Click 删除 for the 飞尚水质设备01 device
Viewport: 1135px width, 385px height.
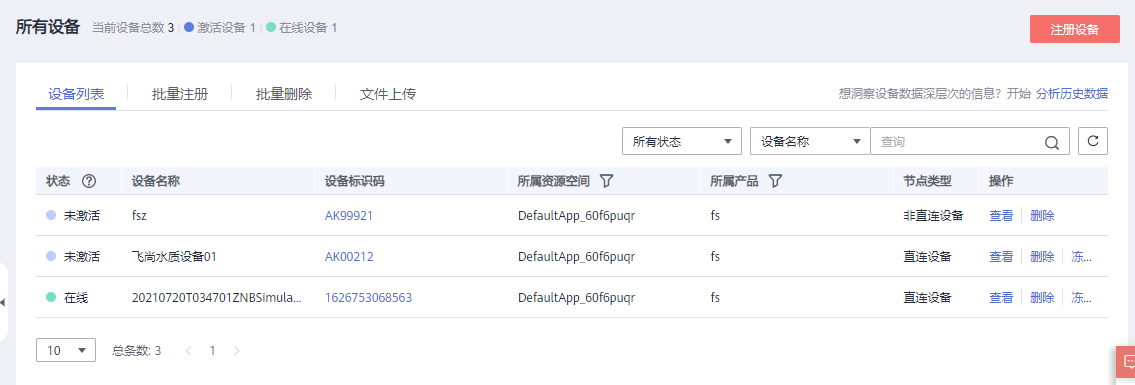point(1042,256)
